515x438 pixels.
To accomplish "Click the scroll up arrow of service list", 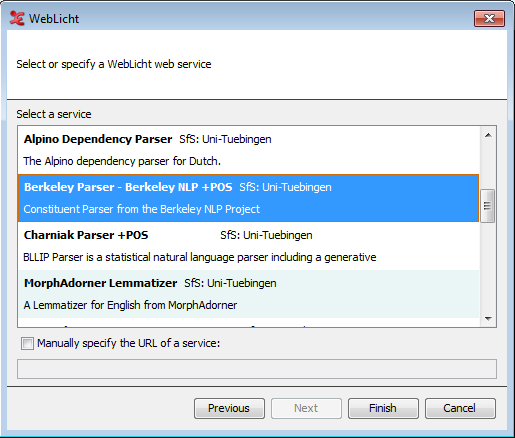I will coord(488,135).
